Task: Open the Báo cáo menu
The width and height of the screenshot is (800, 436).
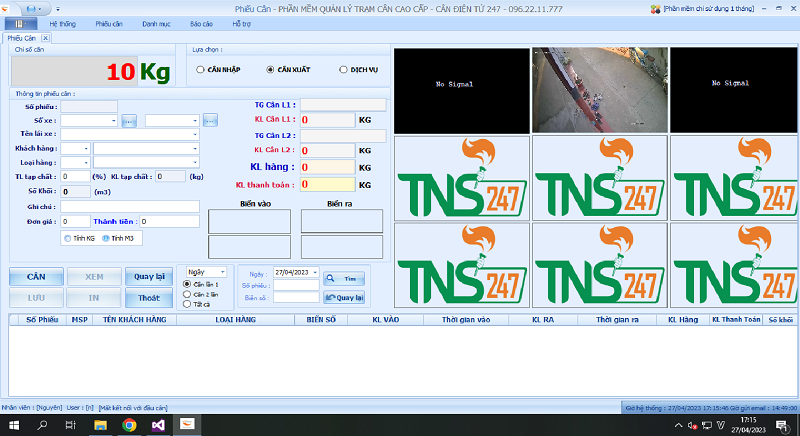Action: (x=201, y=22)
